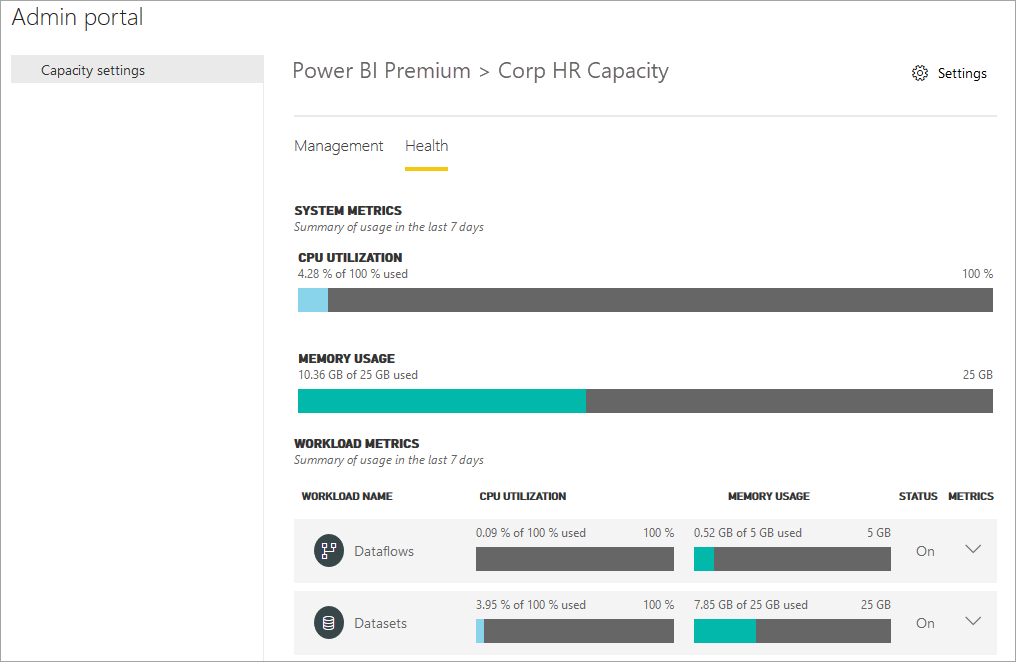Click the '0.52 GB of 5 GB used' text
Screen dimensions: 1016x662
748,533
